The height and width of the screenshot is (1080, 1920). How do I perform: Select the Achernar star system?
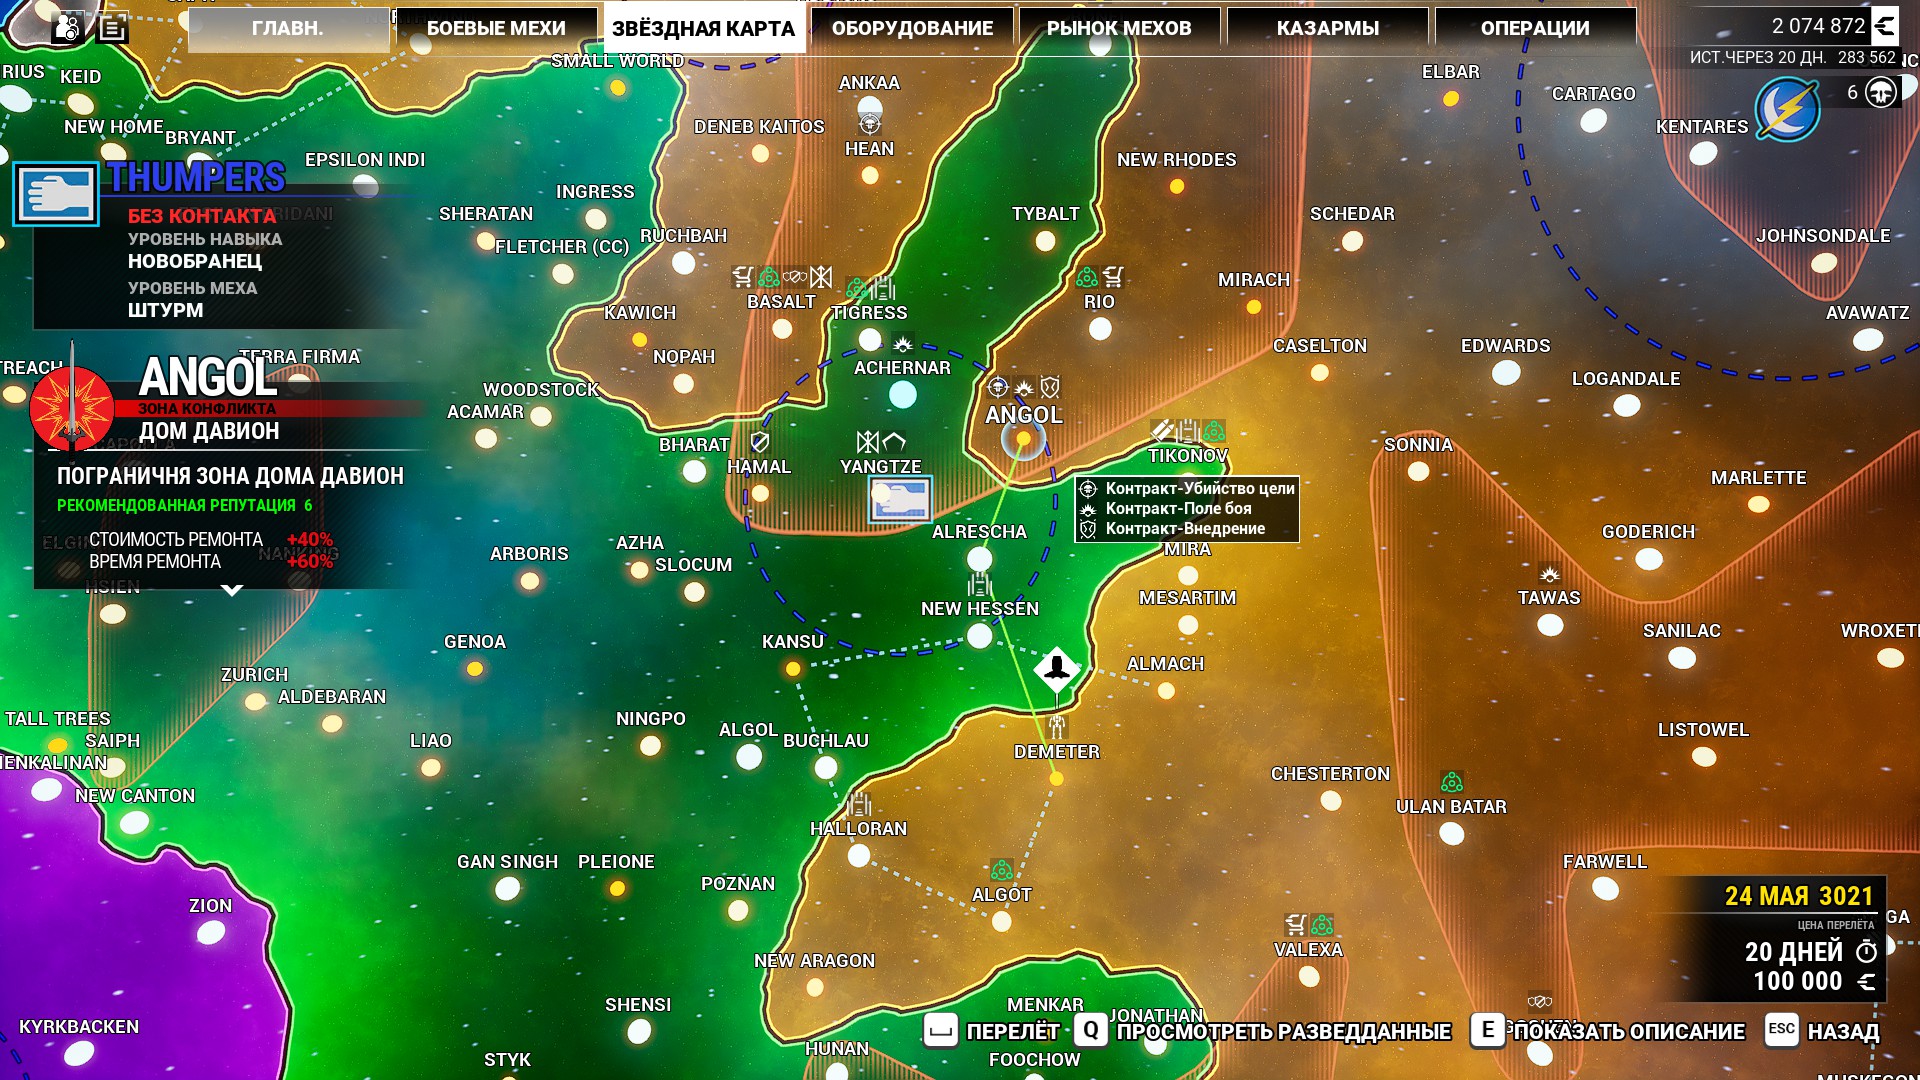(903, 395)
